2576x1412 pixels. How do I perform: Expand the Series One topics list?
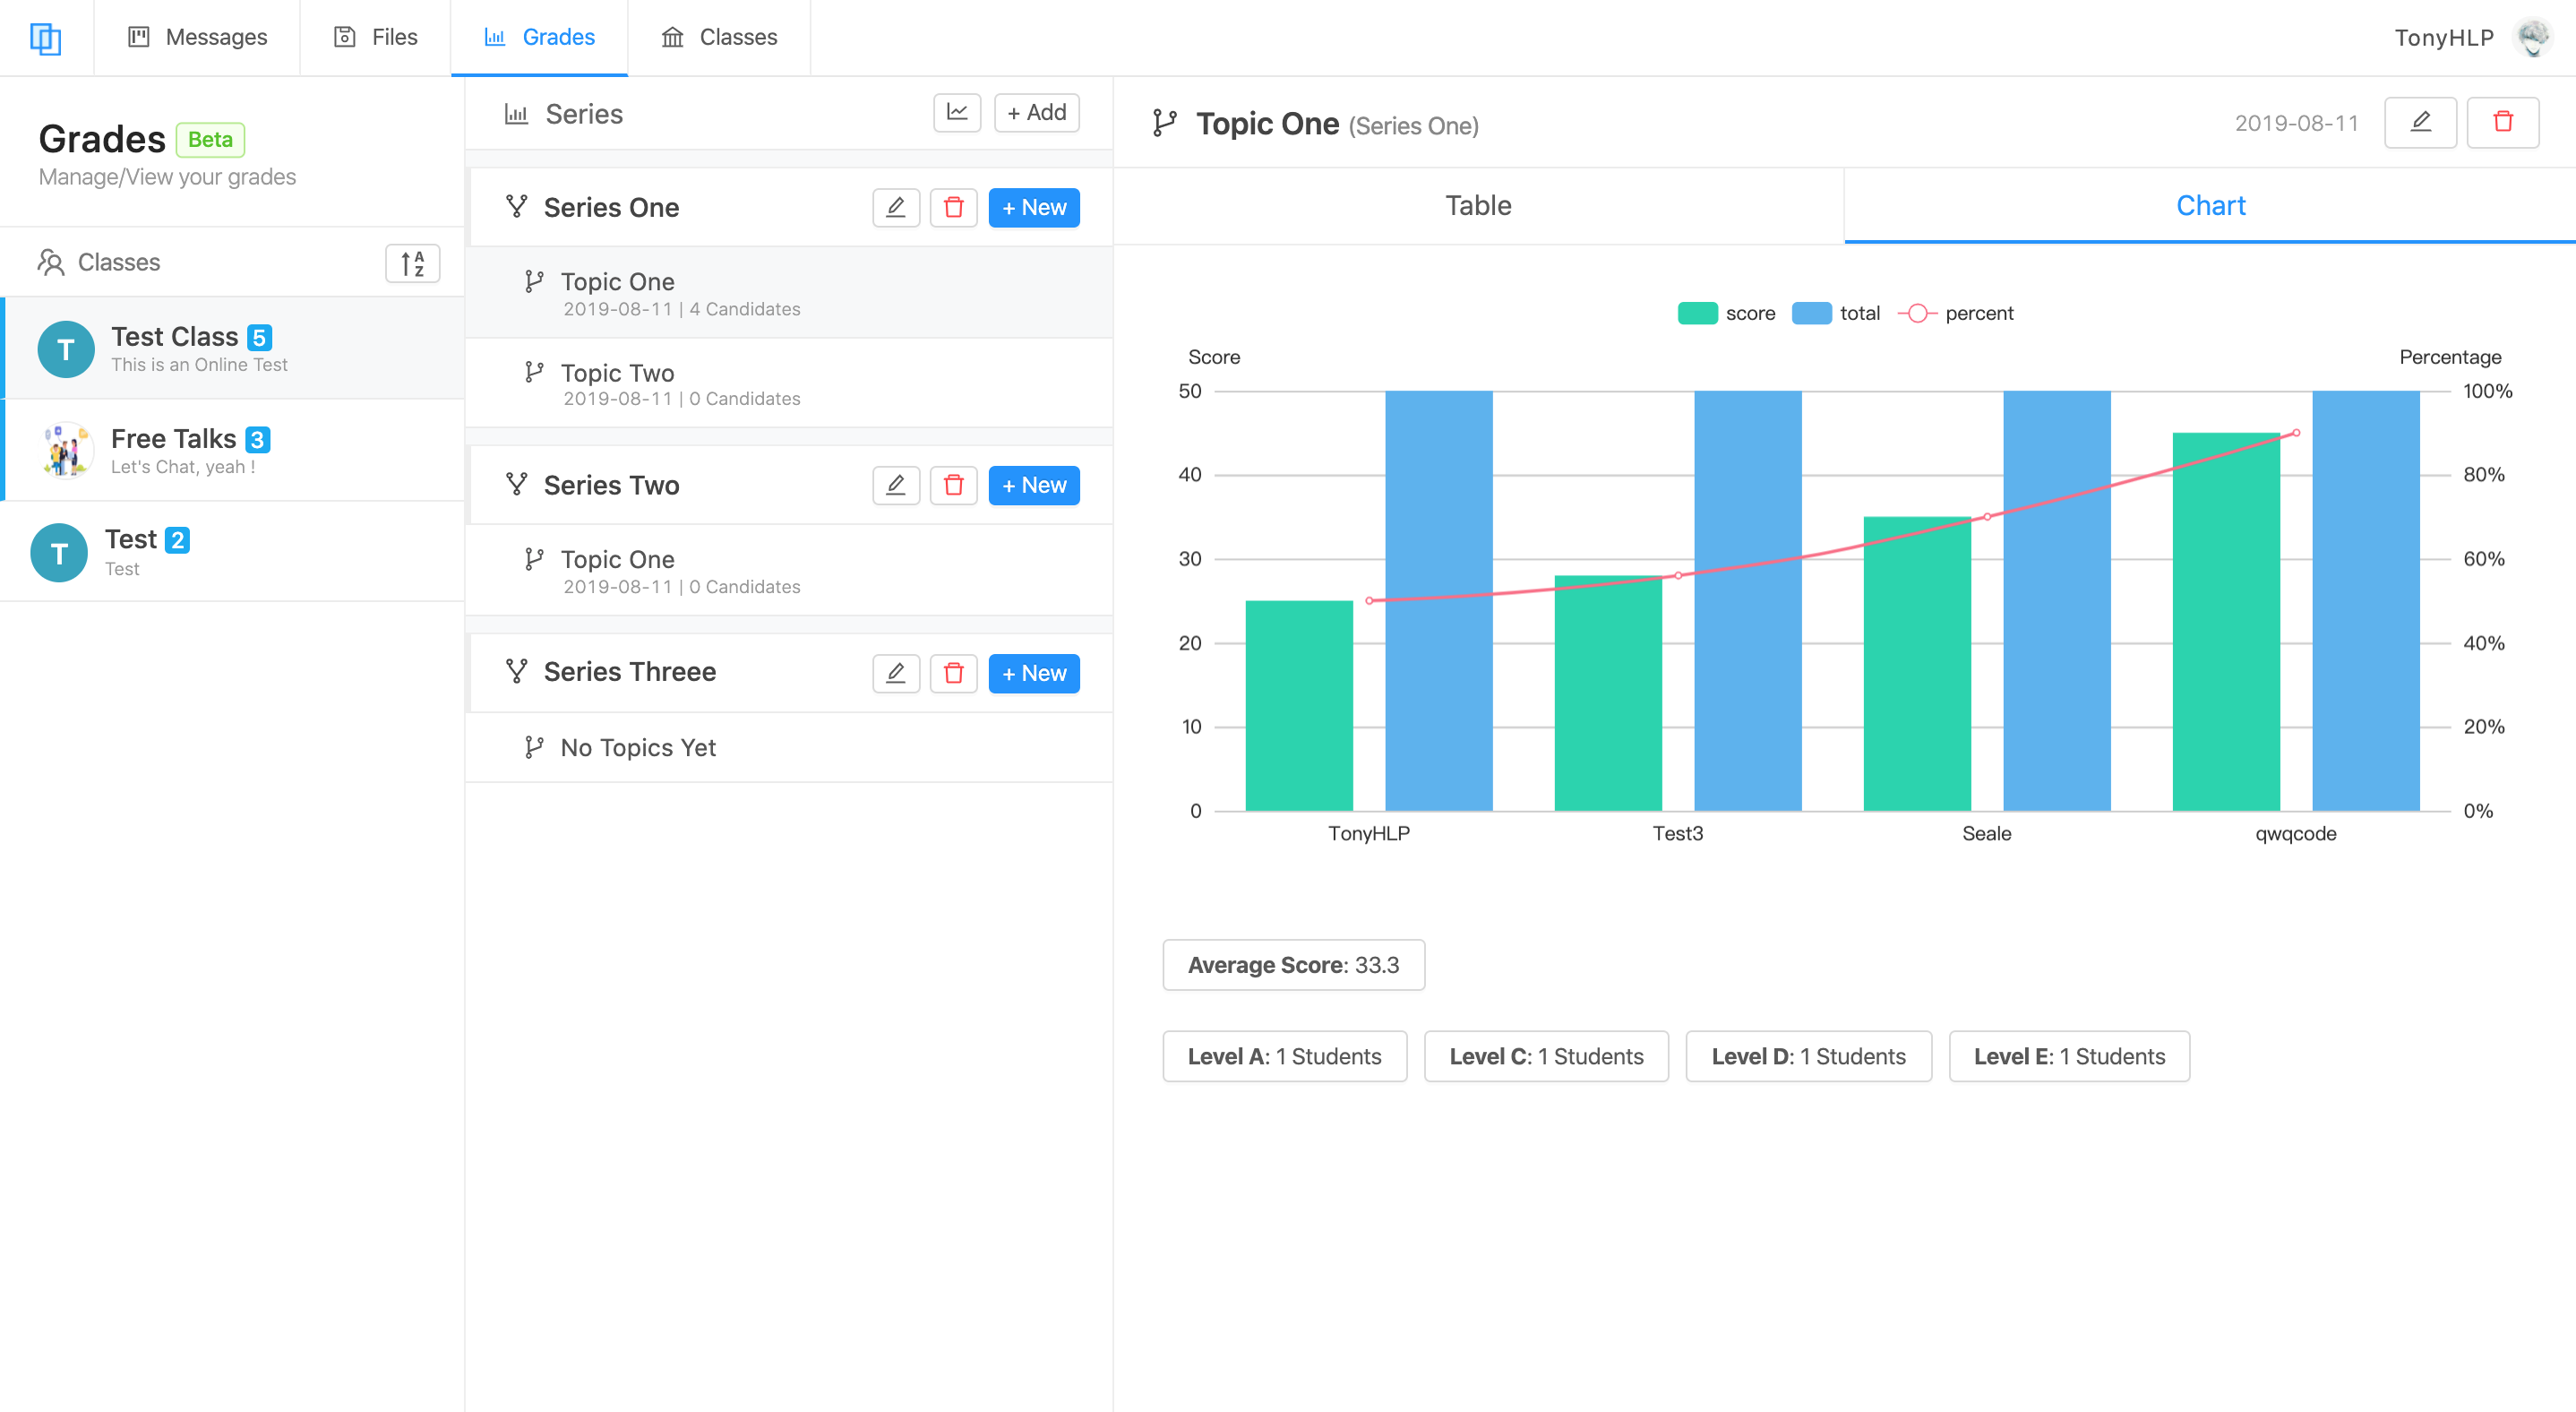click(610, 207)
